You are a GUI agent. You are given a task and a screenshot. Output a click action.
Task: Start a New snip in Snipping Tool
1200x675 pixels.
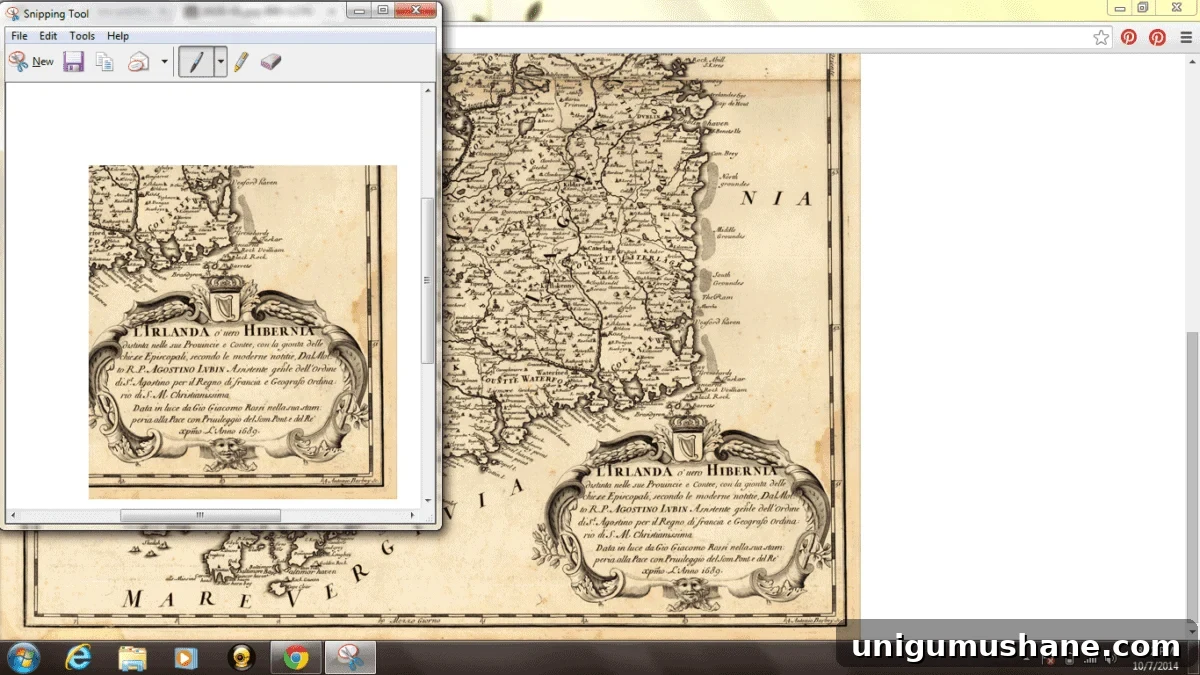[x=31, y=62]
